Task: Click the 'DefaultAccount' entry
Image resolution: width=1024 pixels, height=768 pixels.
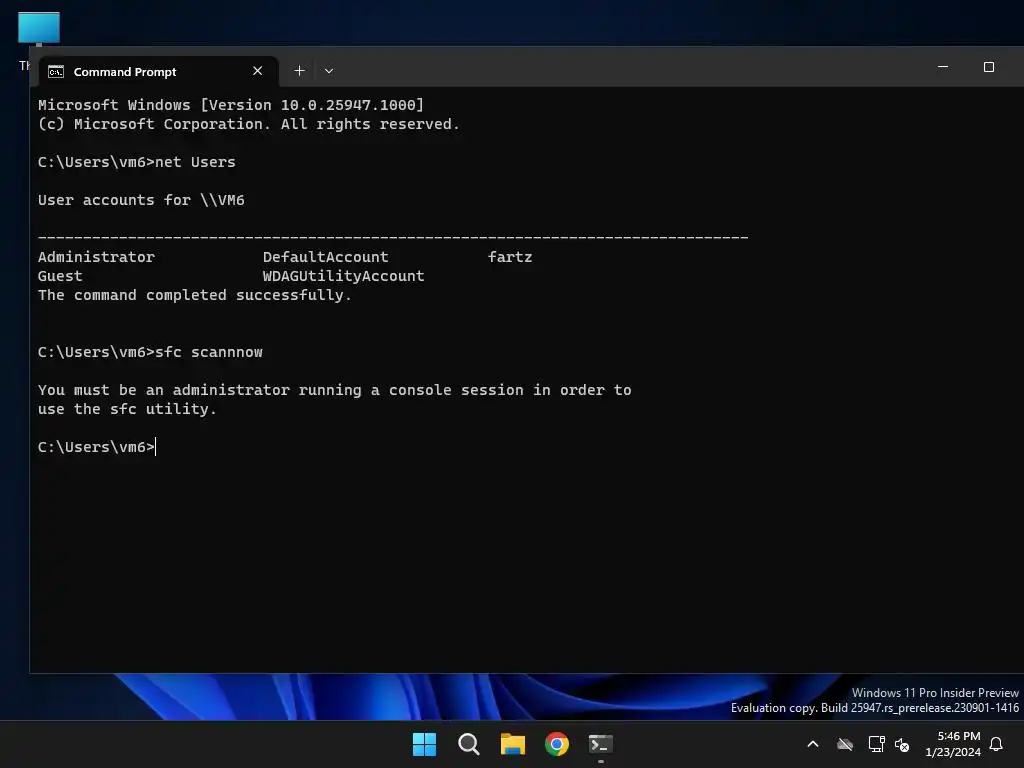Action: [x=325, y=257]
